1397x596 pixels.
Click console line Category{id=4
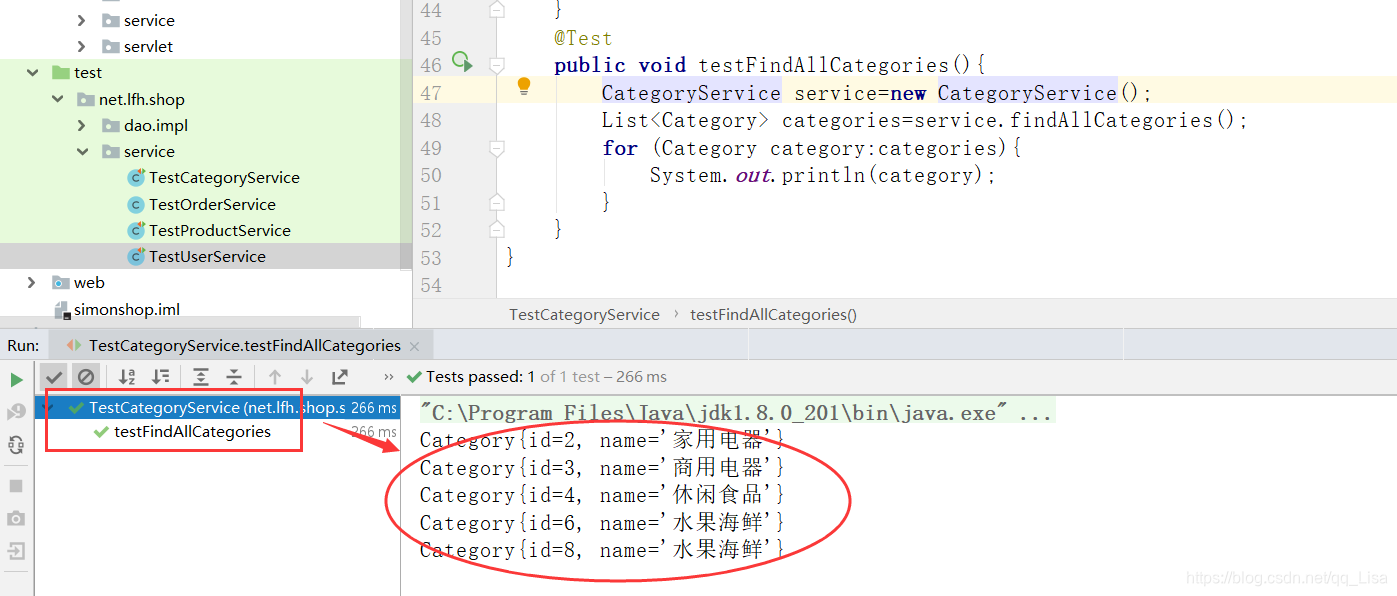602,495
